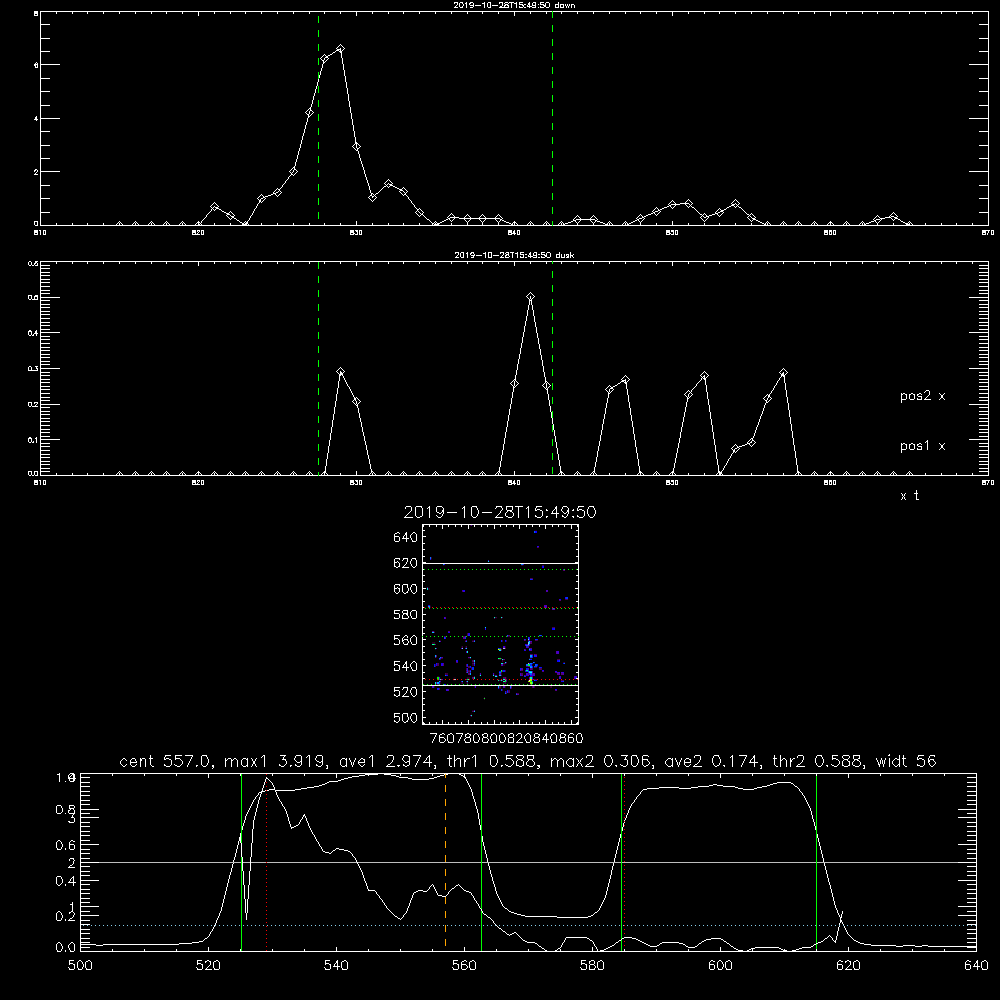The image size is (1000, 1000).
Task: Click the red dotted line near 529 in bottom plot
Action: pos(267,861)
